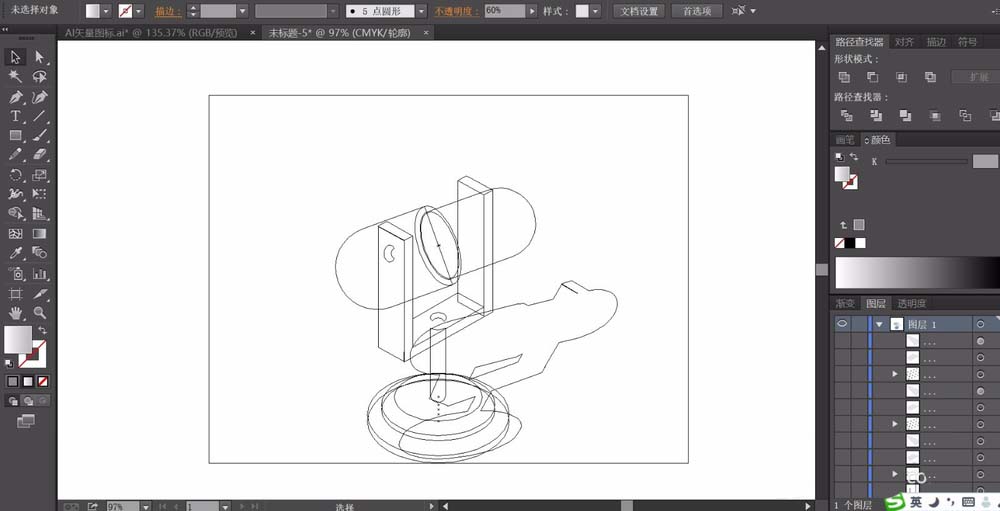Open the 5 点圆形 brush dropdown

(x=421, y=11)
